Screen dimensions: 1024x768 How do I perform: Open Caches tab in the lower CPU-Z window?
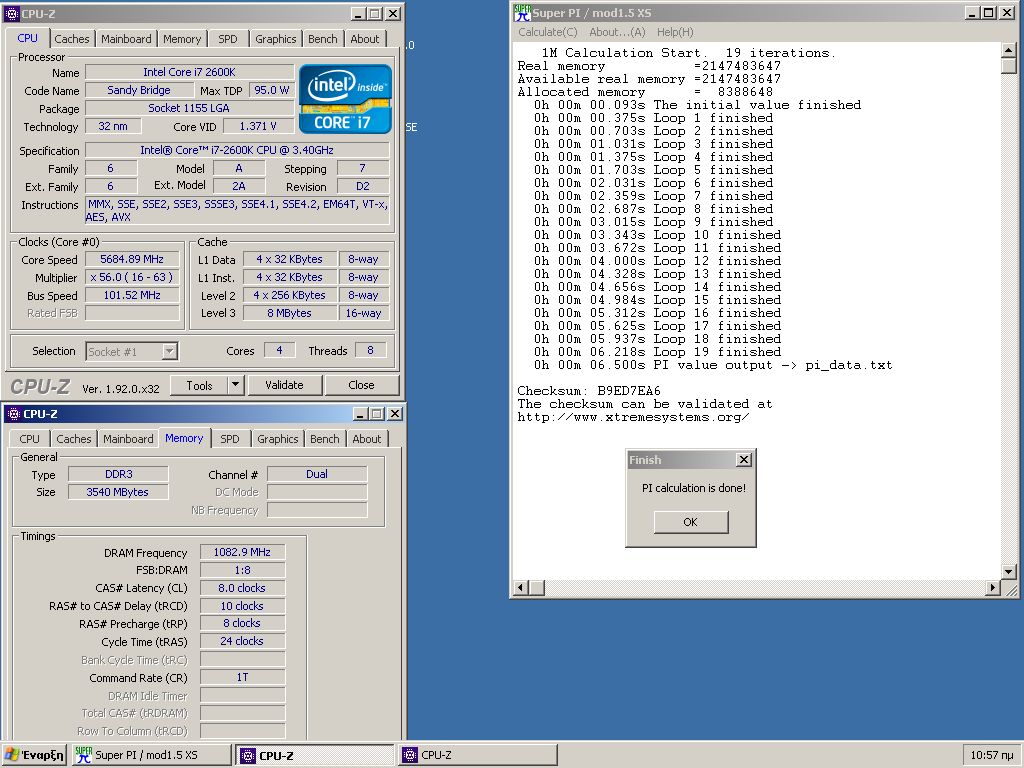coord(74,439)
